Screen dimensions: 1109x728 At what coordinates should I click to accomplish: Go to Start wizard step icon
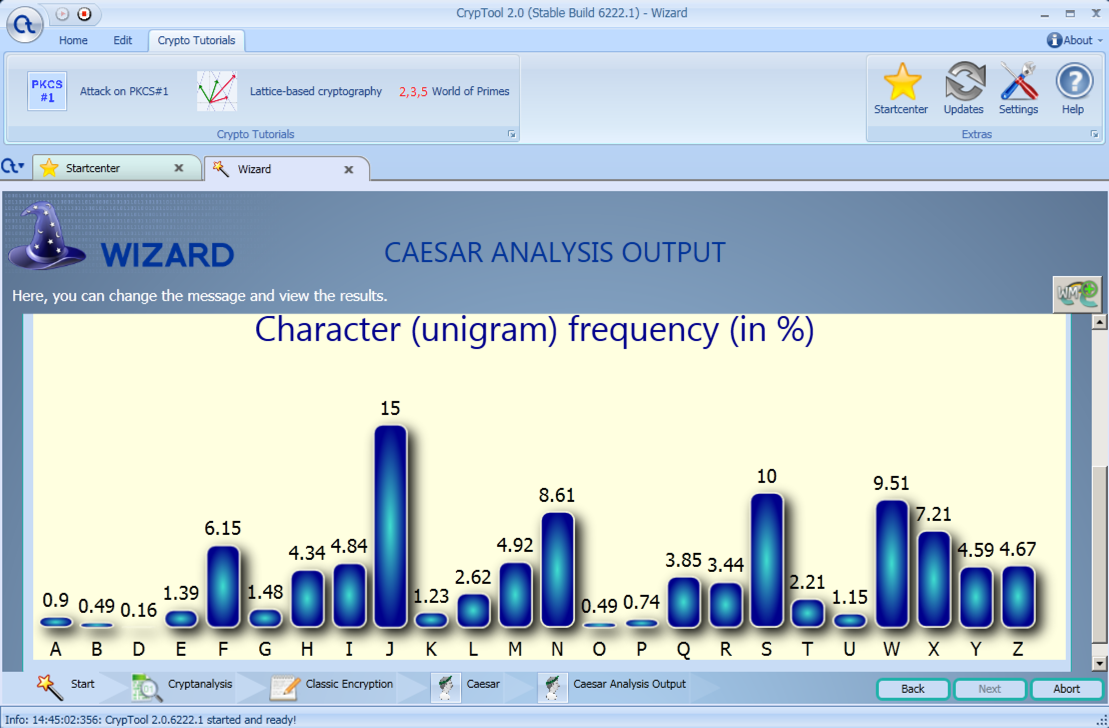48,686
